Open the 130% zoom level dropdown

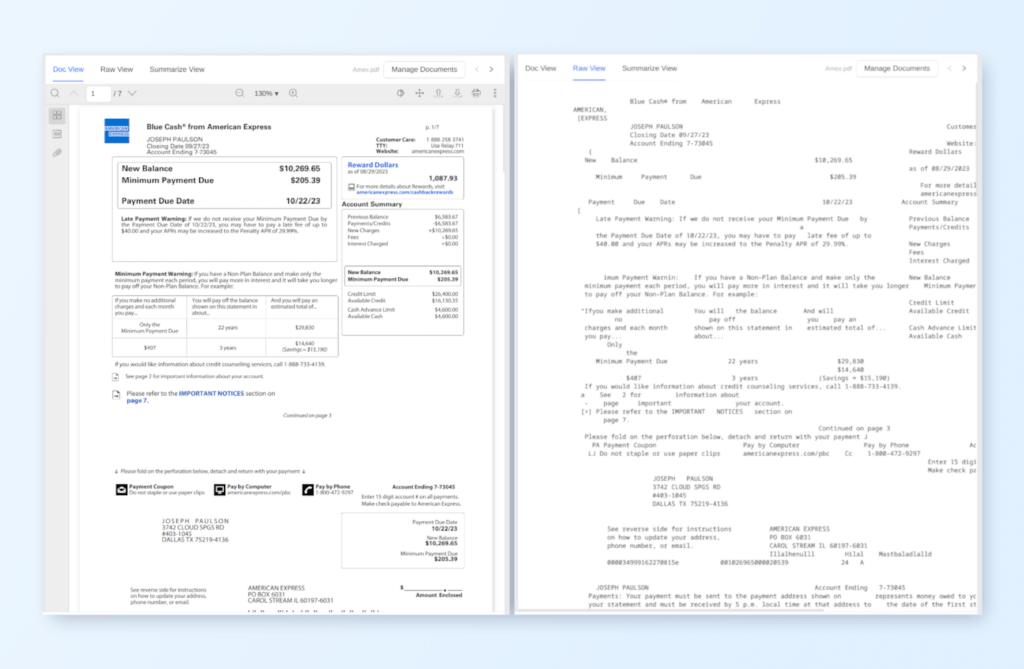tap(268, 92)
